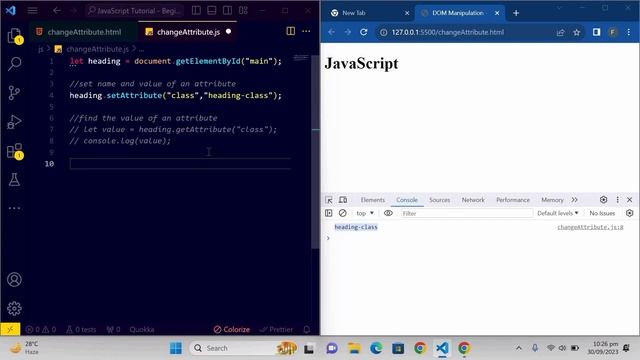
Task: Open the VS Code hamburger menu
Action: pyautogui.click(x=33, y=11)
